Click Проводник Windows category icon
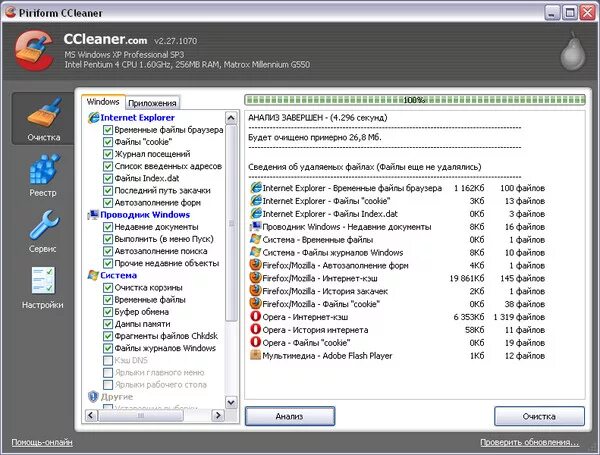Viewport: 600px width, 455px height. [x=93, y=215]
